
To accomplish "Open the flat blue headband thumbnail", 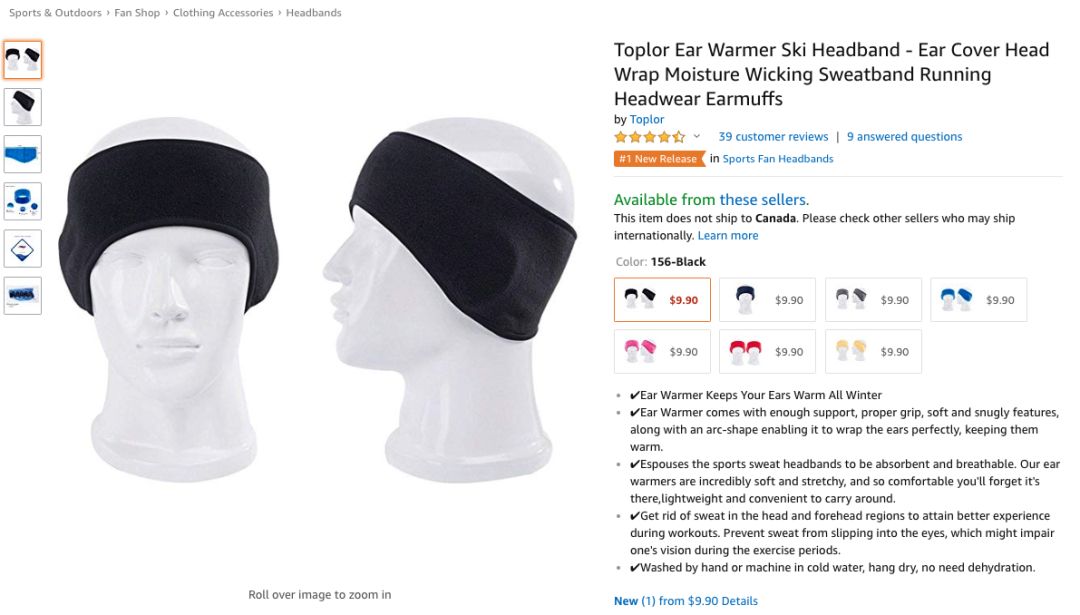I will point(23,154).
